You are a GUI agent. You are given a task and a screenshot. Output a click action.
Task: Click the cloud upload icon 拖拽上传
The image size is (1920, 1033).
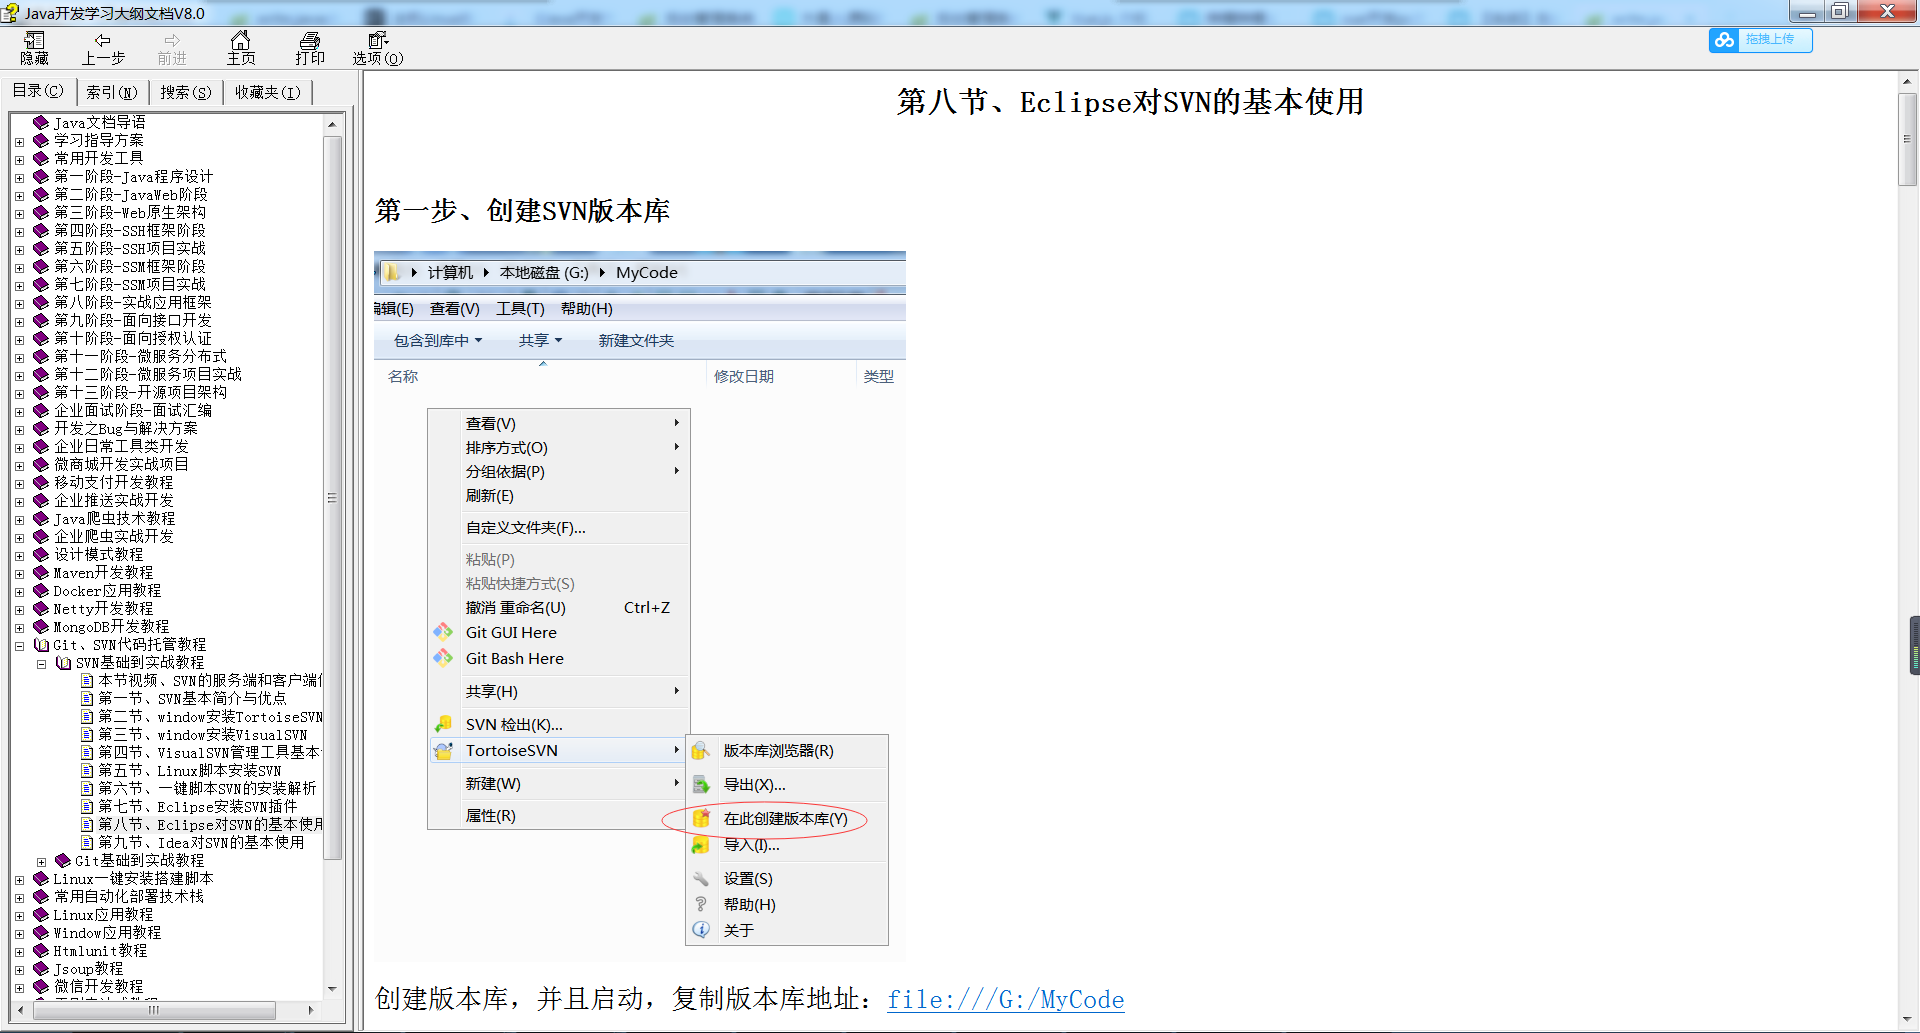(x=1724, y=40)
